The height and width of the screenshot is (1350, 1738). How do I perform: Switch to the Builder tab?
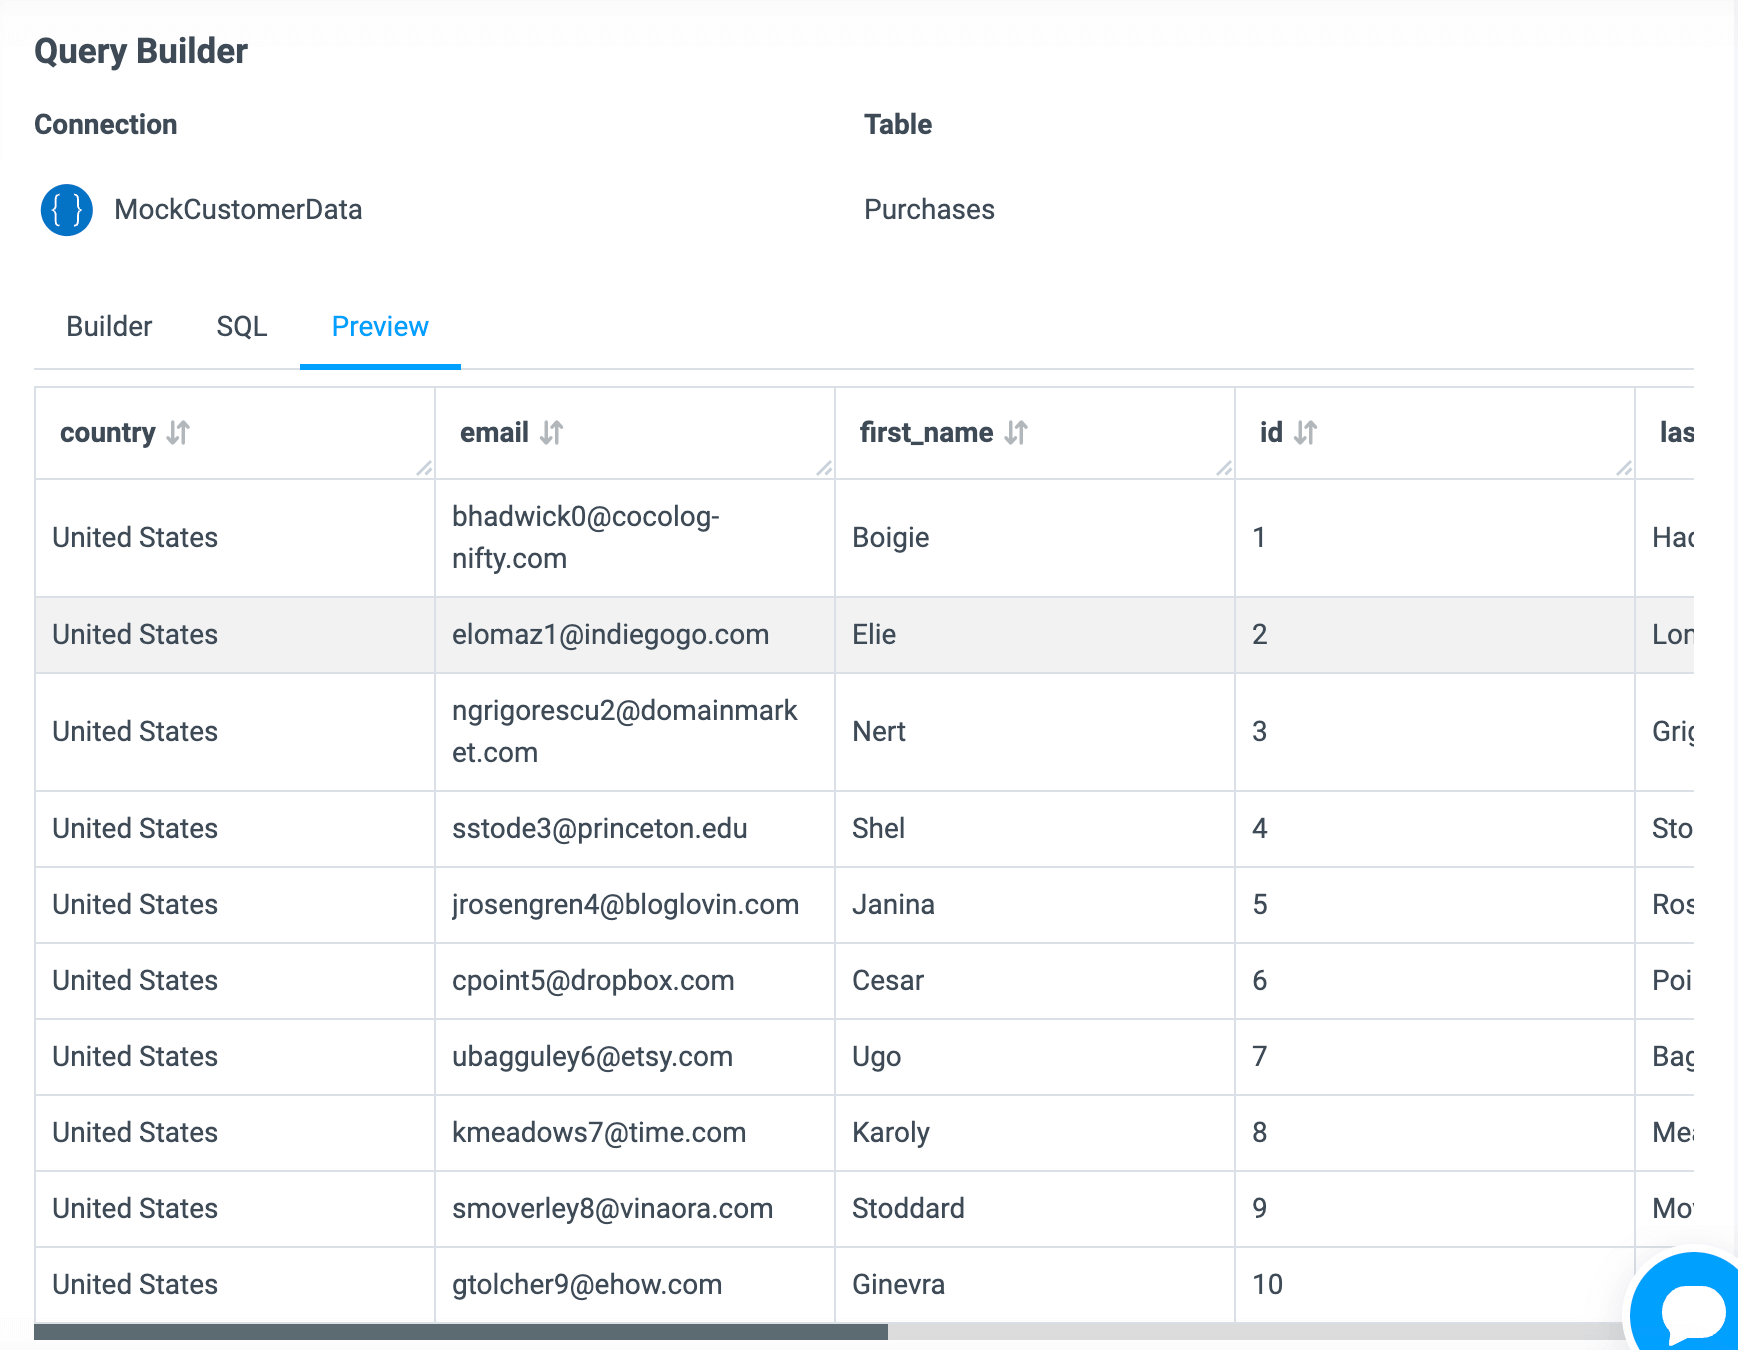click(109, 326)
